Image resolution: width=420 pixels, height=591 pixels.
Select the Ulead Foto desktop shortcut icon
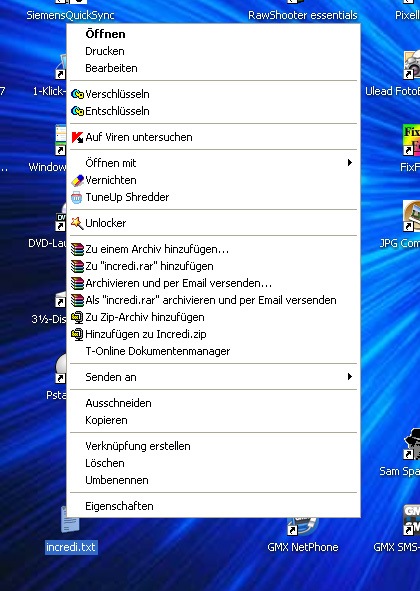click(411, 65)
